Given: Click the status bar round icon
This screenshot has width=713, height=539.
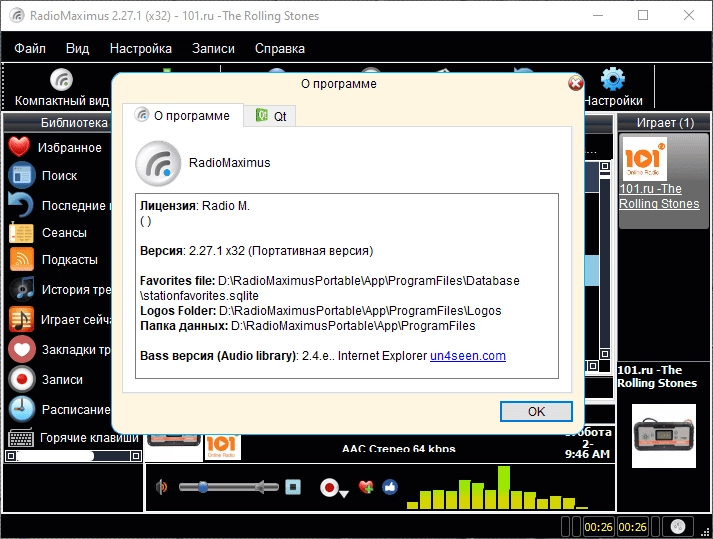Looking at the screenshot, I should click(678, 527).
